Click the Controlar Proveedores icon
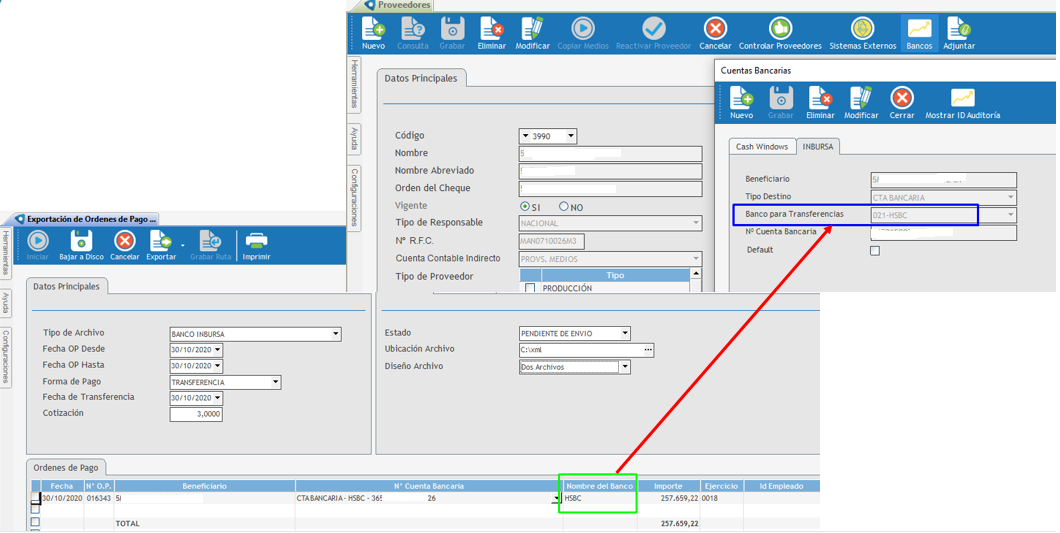 point(779,31)
